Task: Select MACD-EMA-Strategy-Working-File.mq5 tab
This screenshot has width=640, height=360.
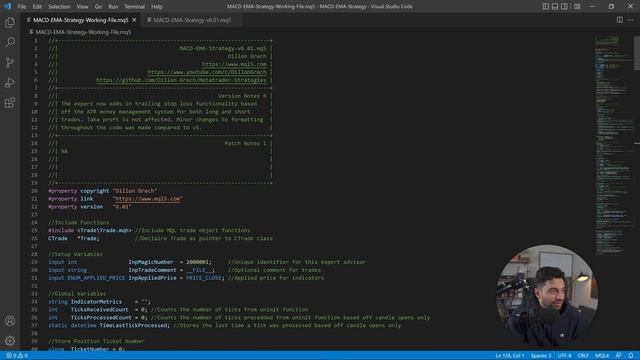Action: tap(80, 20)
